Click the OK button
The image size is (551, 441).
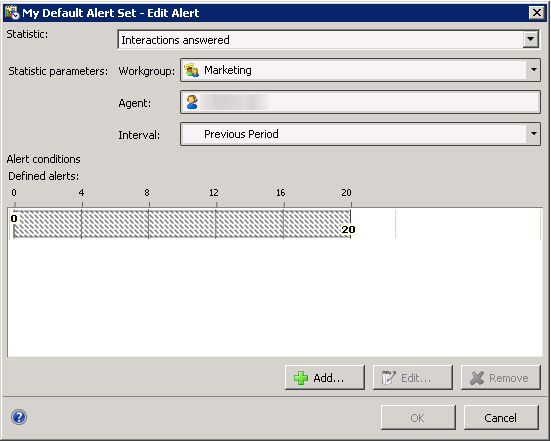(418, 417)
